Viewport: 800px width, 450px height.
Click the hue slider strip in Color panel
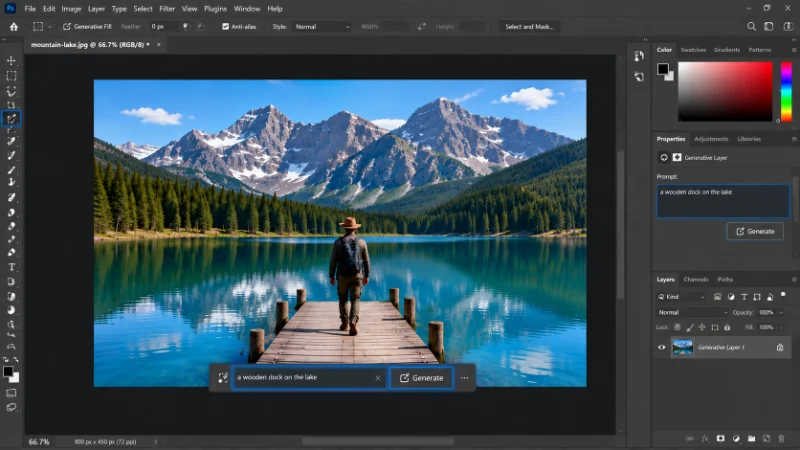tap(786, 92)
